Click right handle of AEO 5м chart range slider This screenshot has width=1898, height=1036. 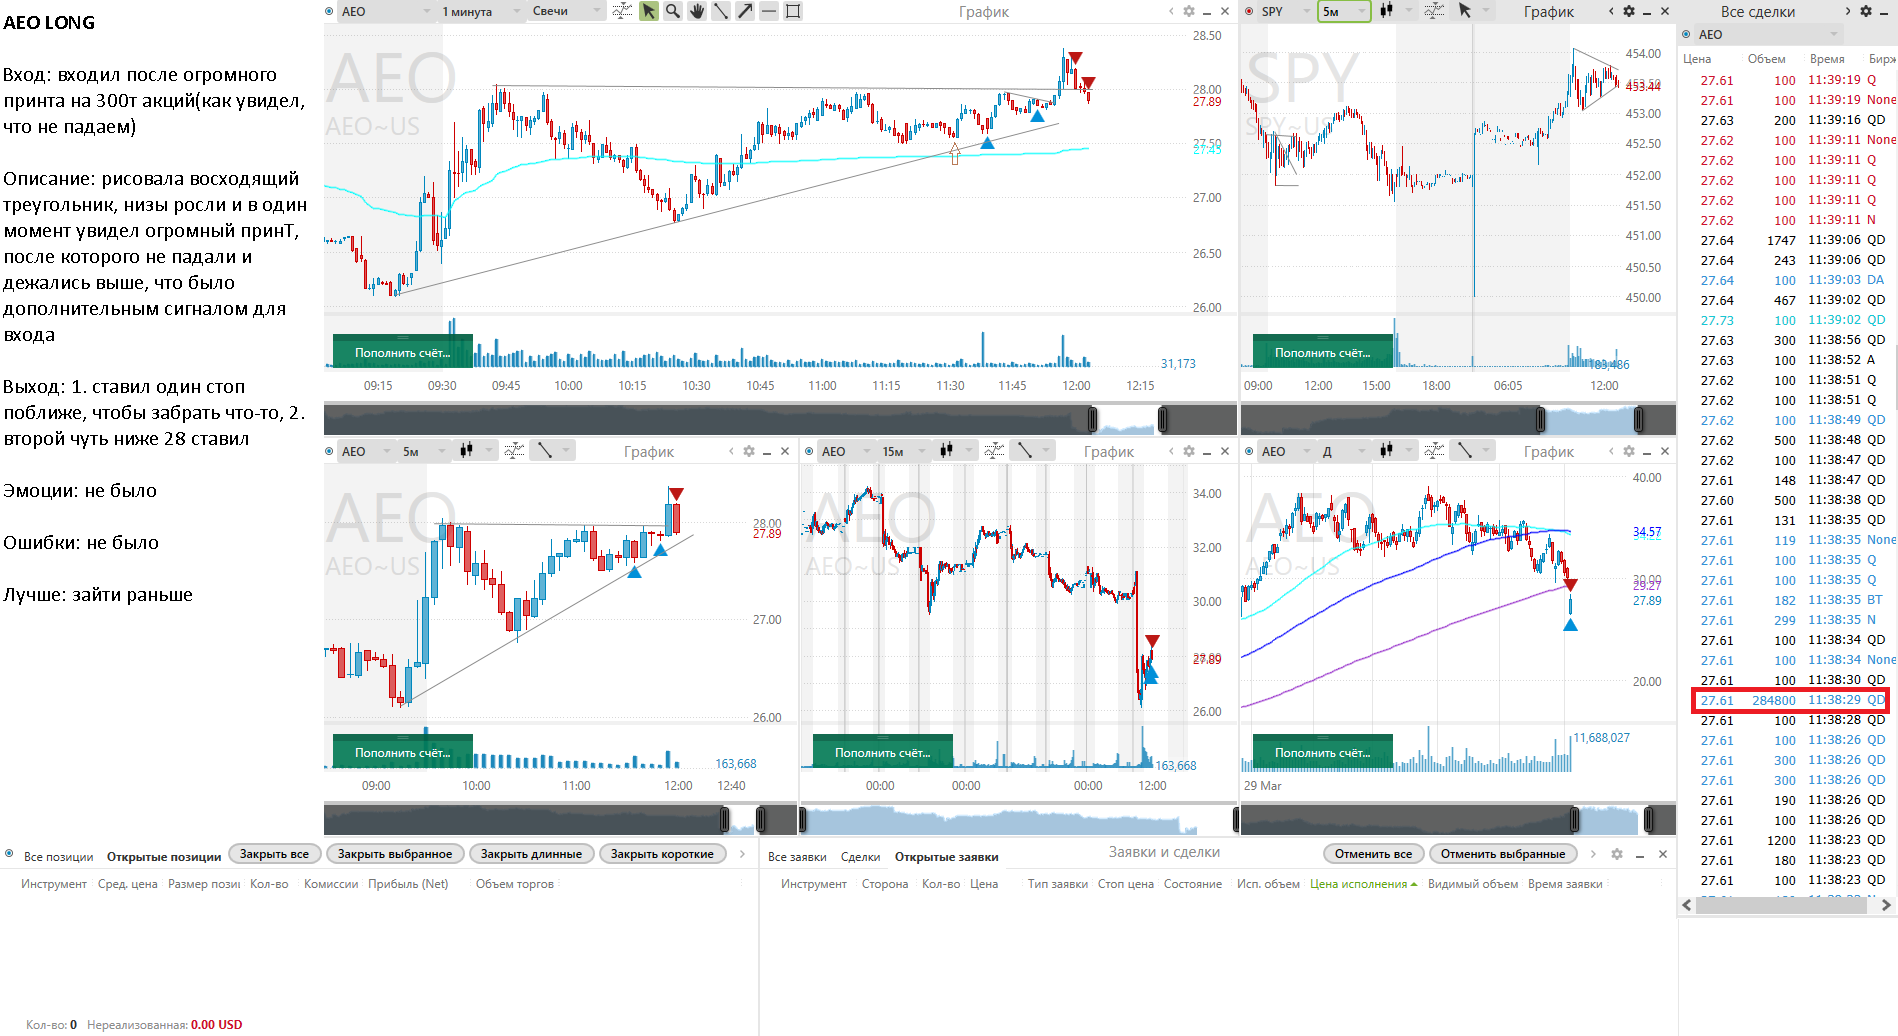pos(761,819)
